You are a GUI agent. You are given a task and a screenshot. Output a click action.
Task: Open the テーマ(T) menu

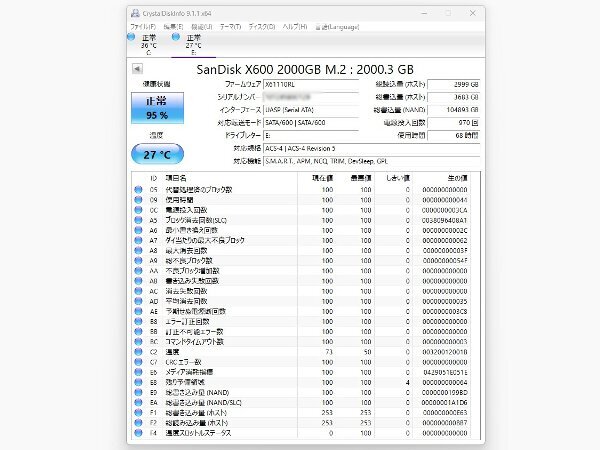[x=230, y=27]
